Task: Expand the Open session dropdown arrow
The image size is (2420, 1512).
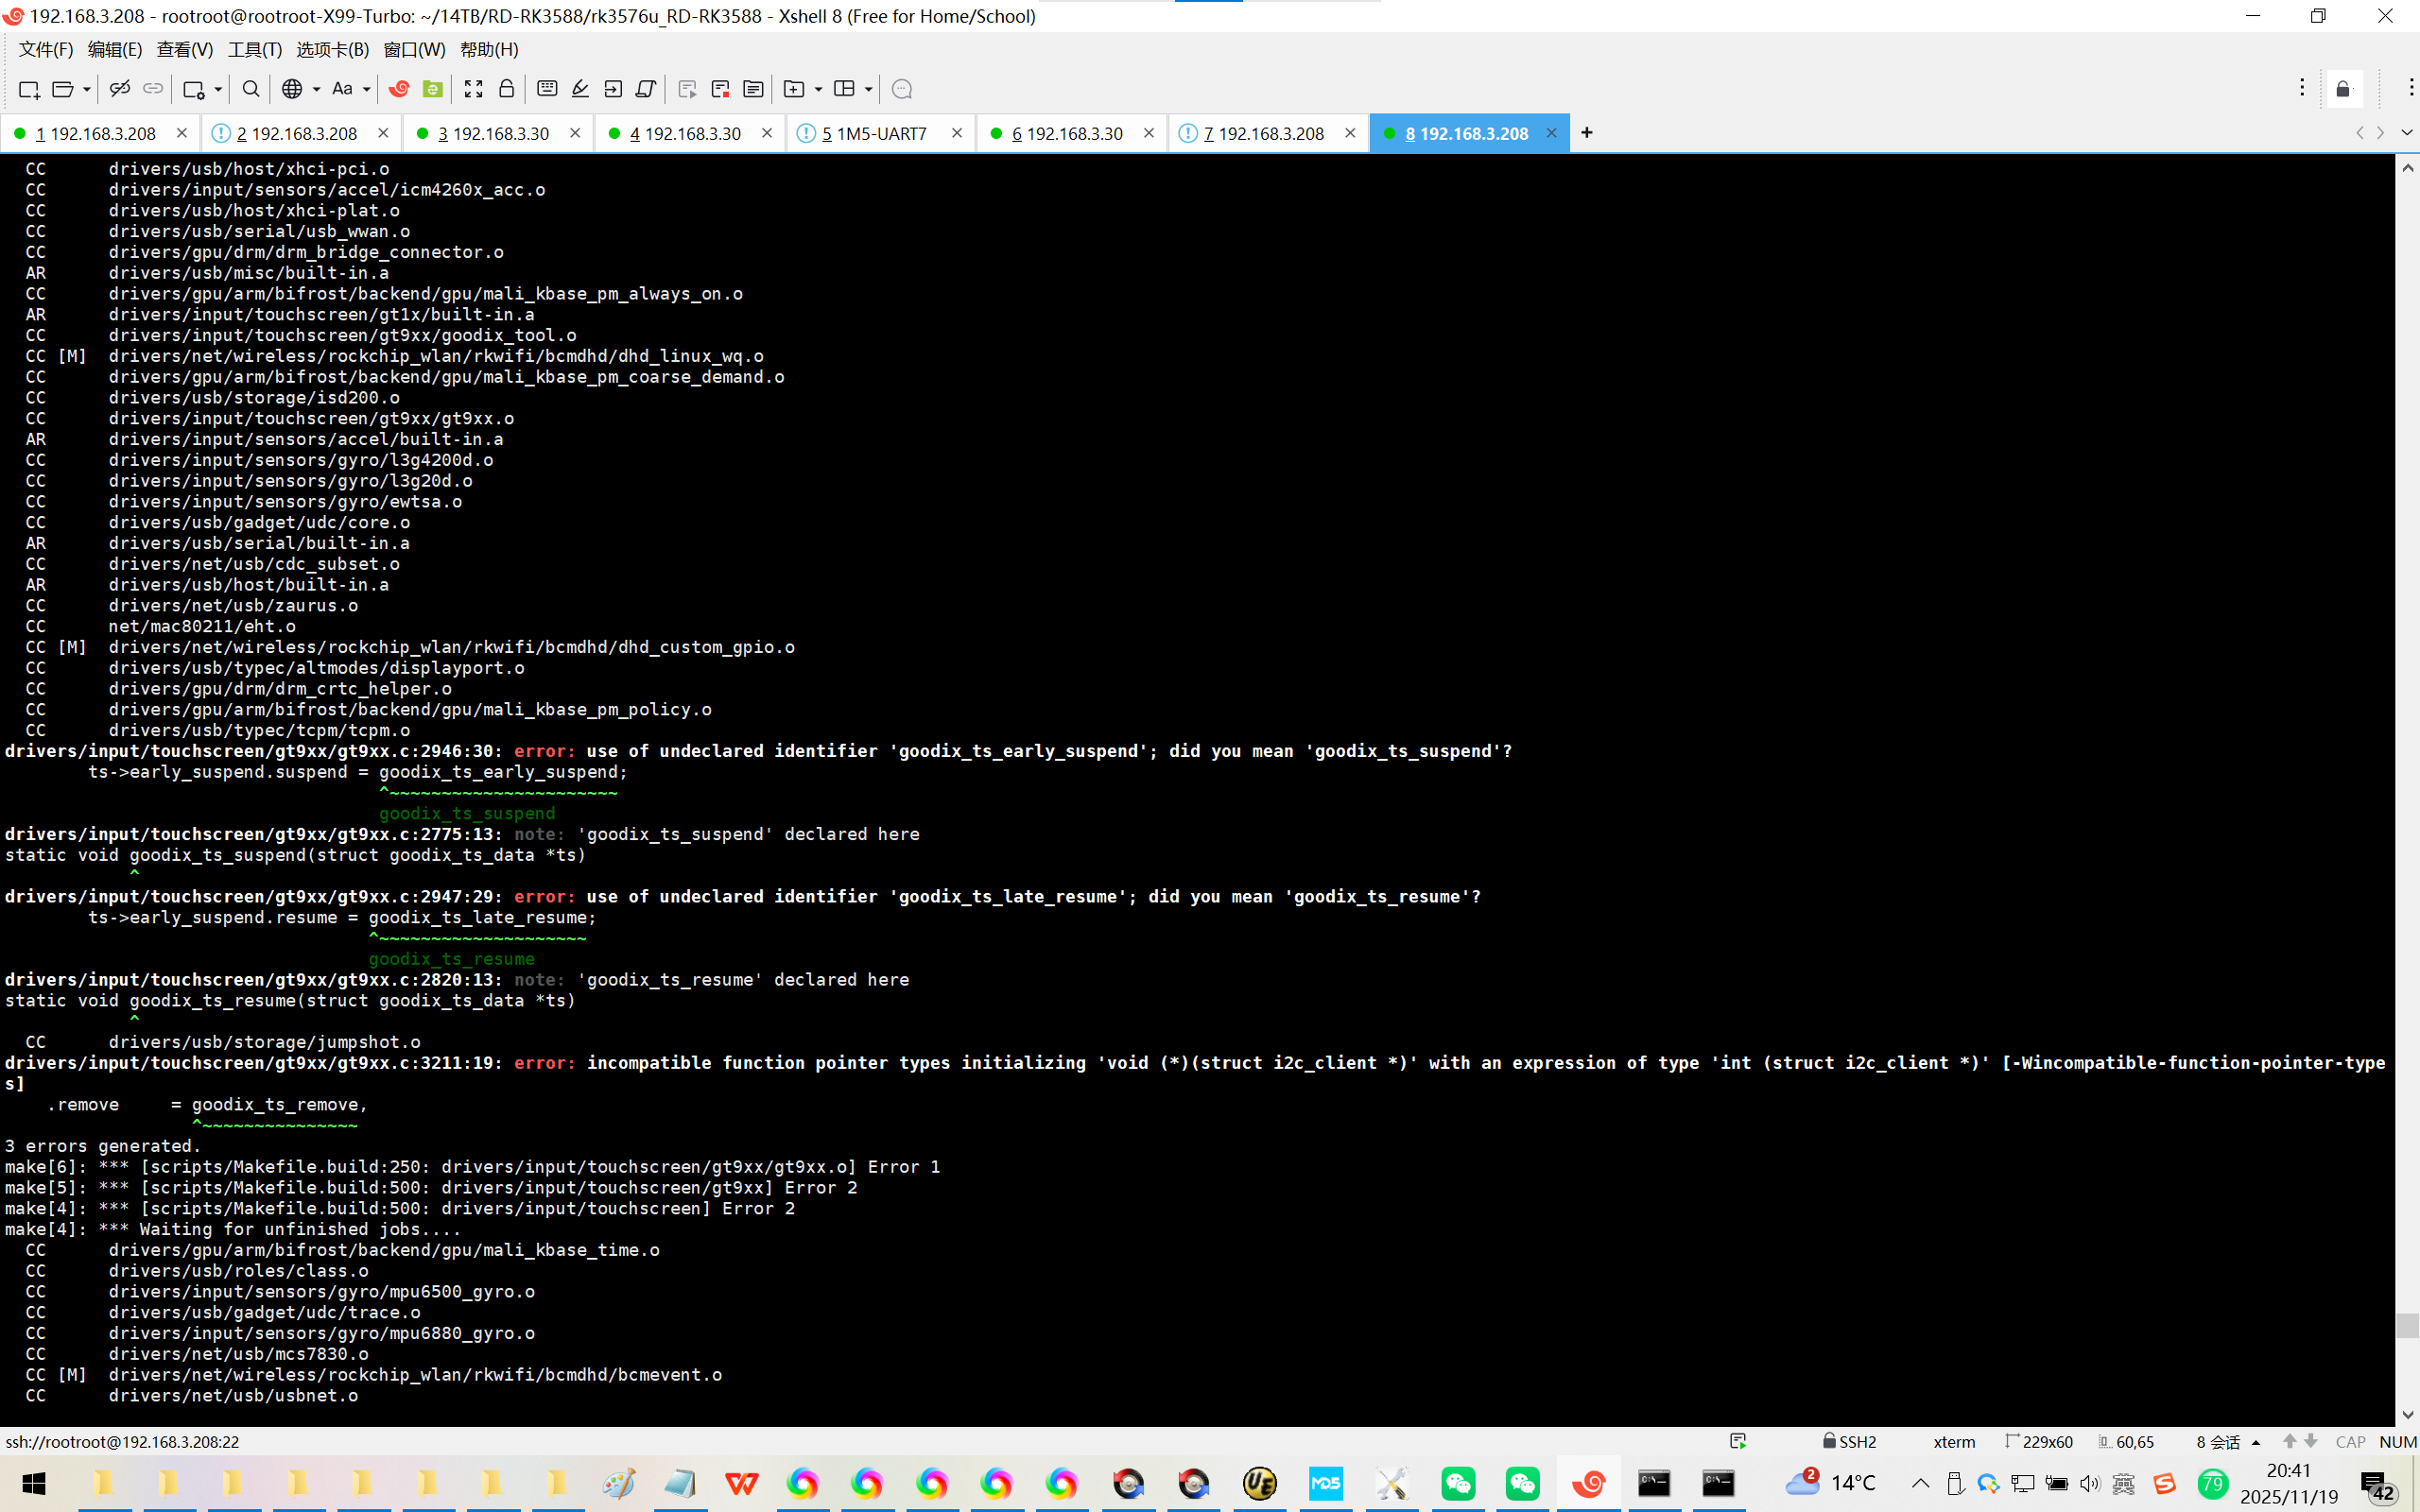Action: tap(87, 89)
